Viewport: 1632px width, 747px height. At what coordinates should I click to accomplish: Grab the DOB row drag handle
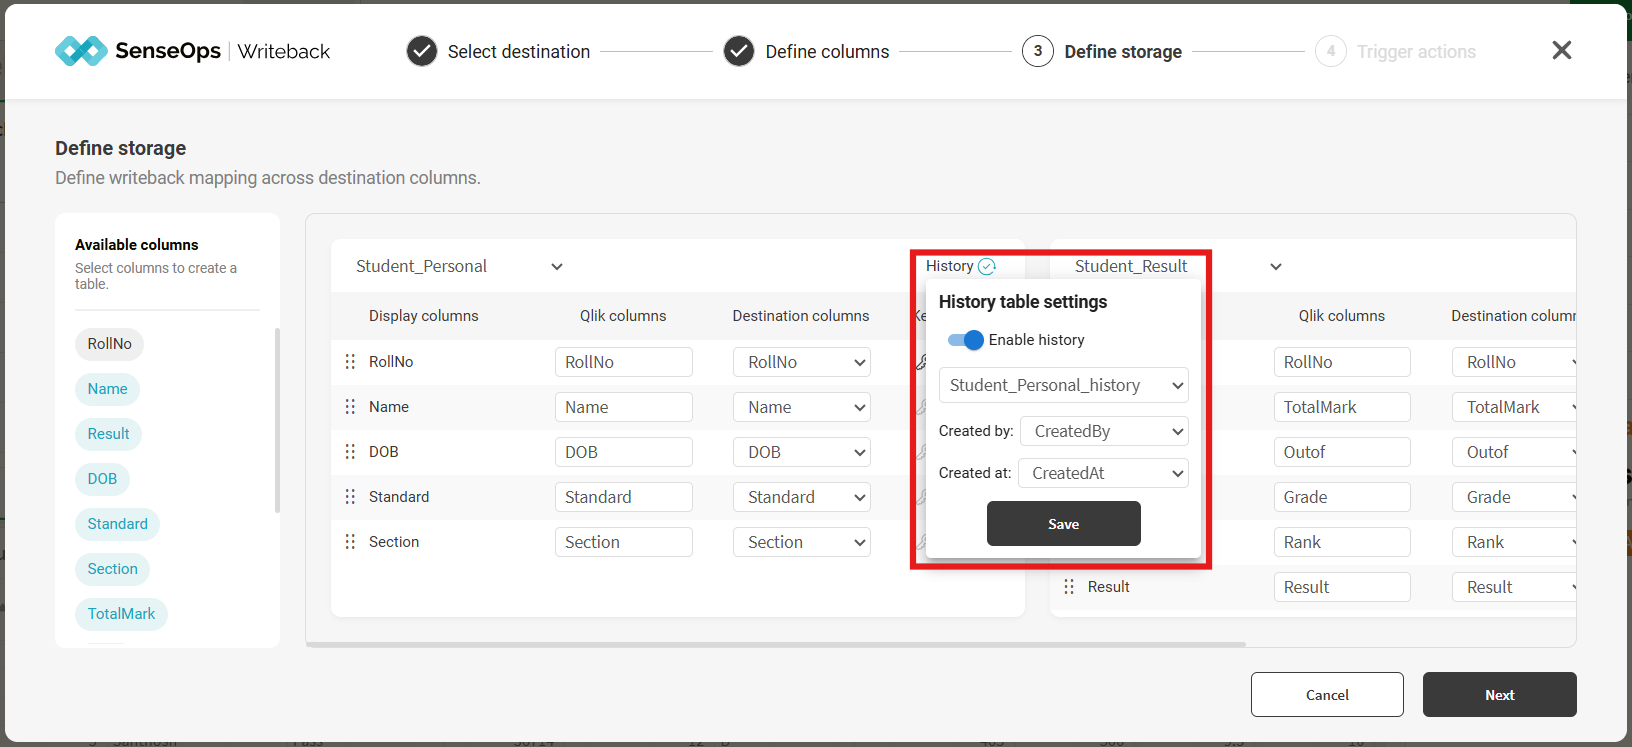pos(350,452)
